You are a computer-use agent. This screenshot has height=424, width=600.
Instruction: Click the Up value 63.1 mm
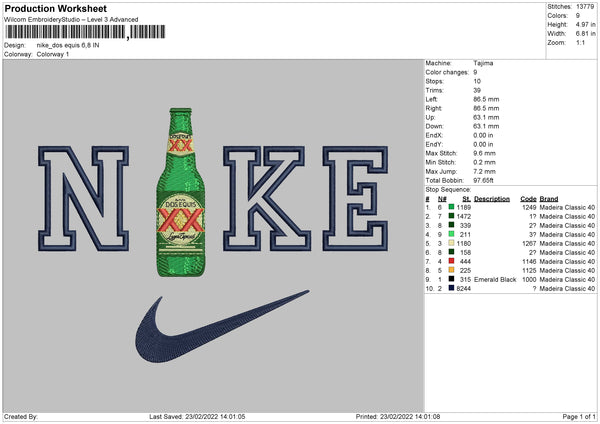tap(486, 117)
